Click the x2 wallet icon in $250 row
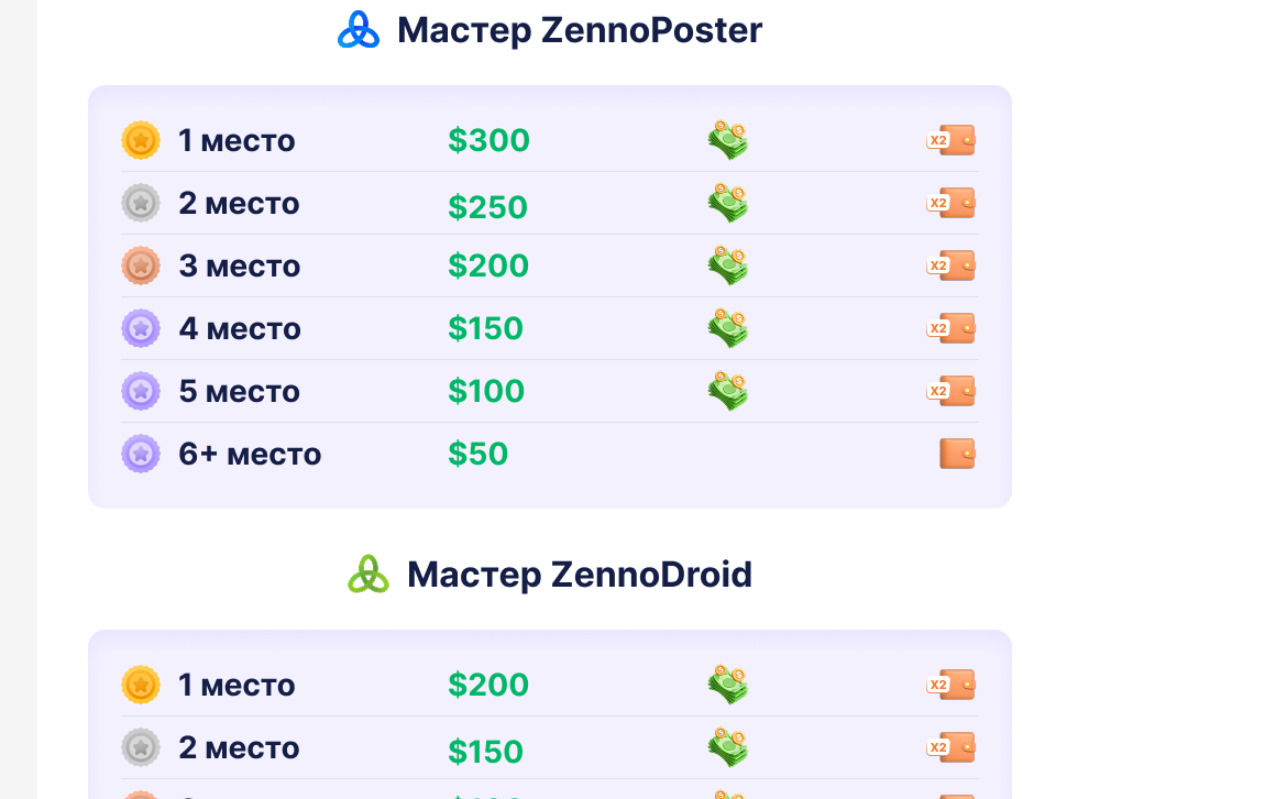 [x=951, y=203]
